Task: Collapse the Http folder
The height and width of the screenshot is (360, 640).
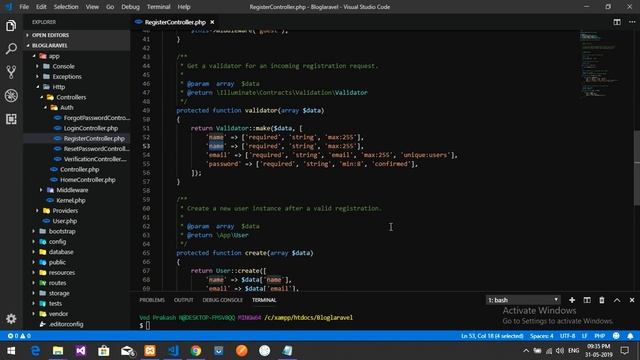Action: point(59,87)
